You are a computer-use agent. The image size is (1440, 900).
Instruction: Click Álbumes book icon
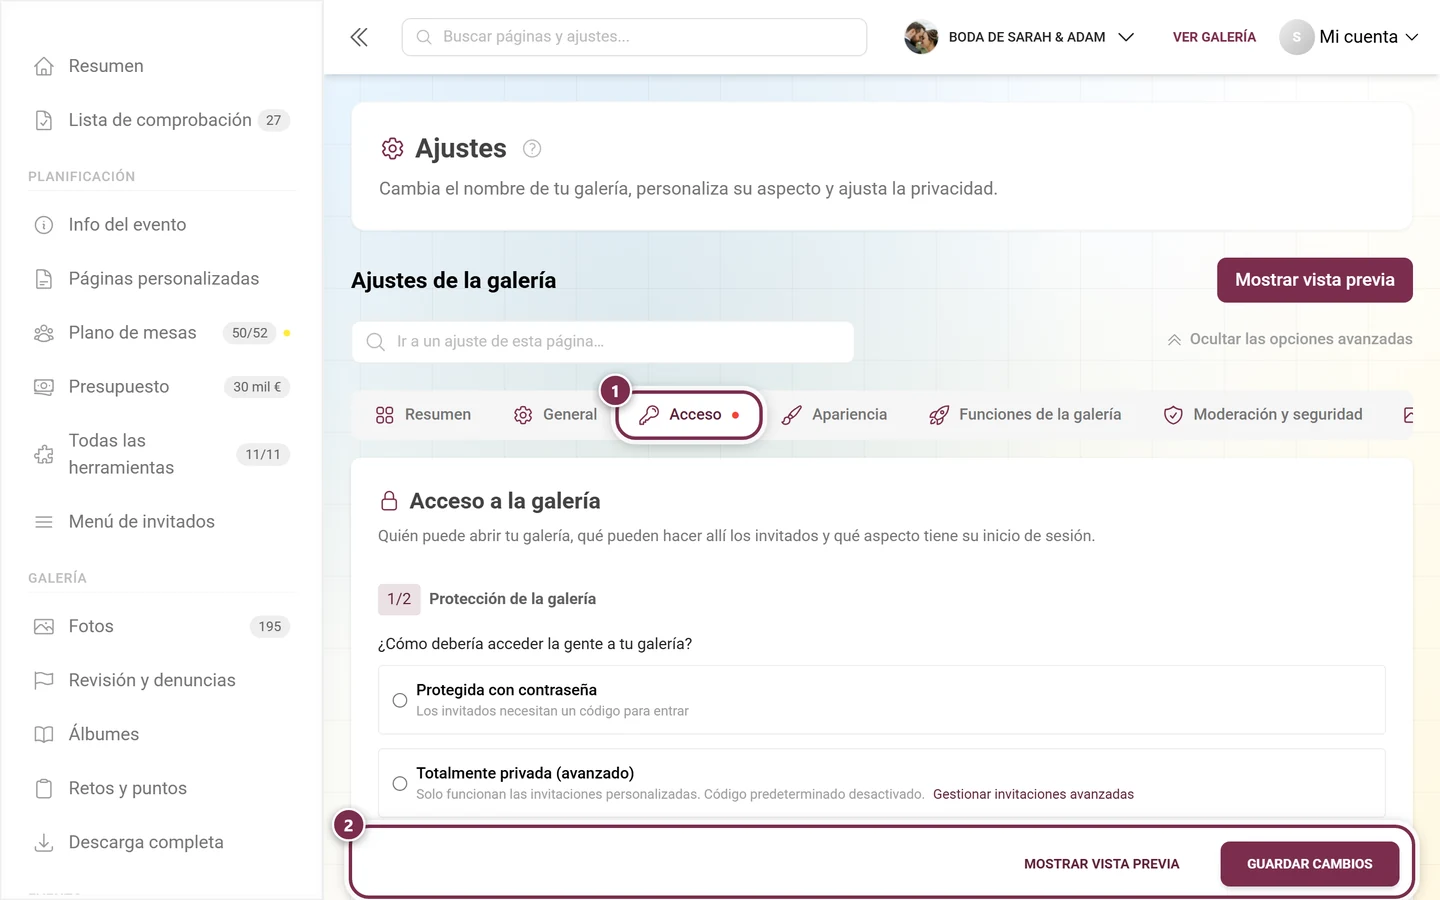click(44, 734)
